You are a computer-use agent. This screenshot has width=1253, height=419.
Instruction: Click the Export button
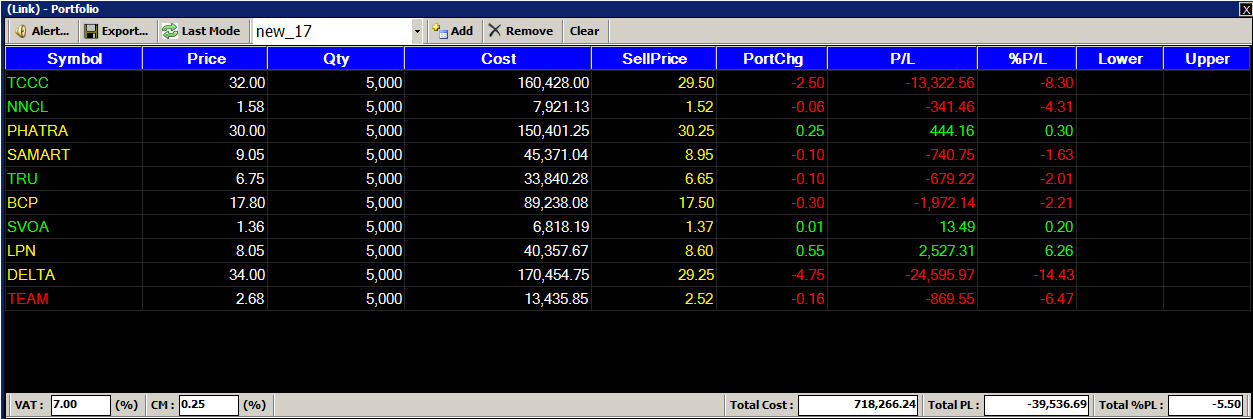pyautogui.click(x=116, y=31)
